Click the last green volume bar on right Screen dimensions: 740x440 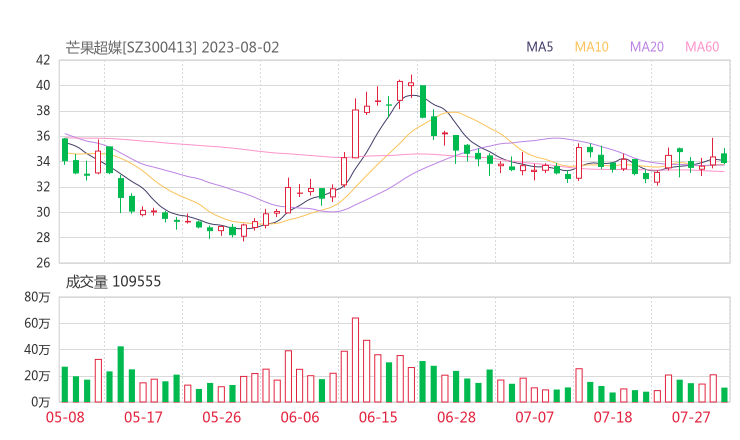[724, 395]
